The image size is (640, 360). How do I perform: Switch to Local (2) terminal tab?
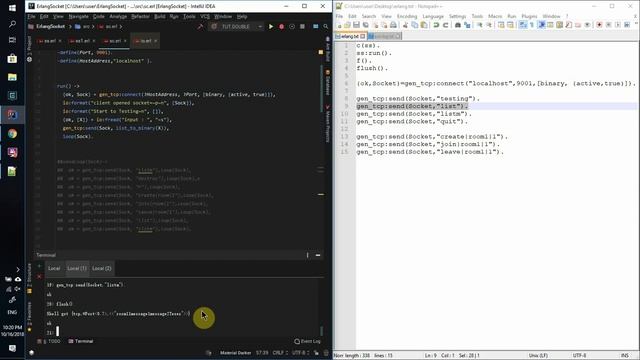[x=101, y=269]
